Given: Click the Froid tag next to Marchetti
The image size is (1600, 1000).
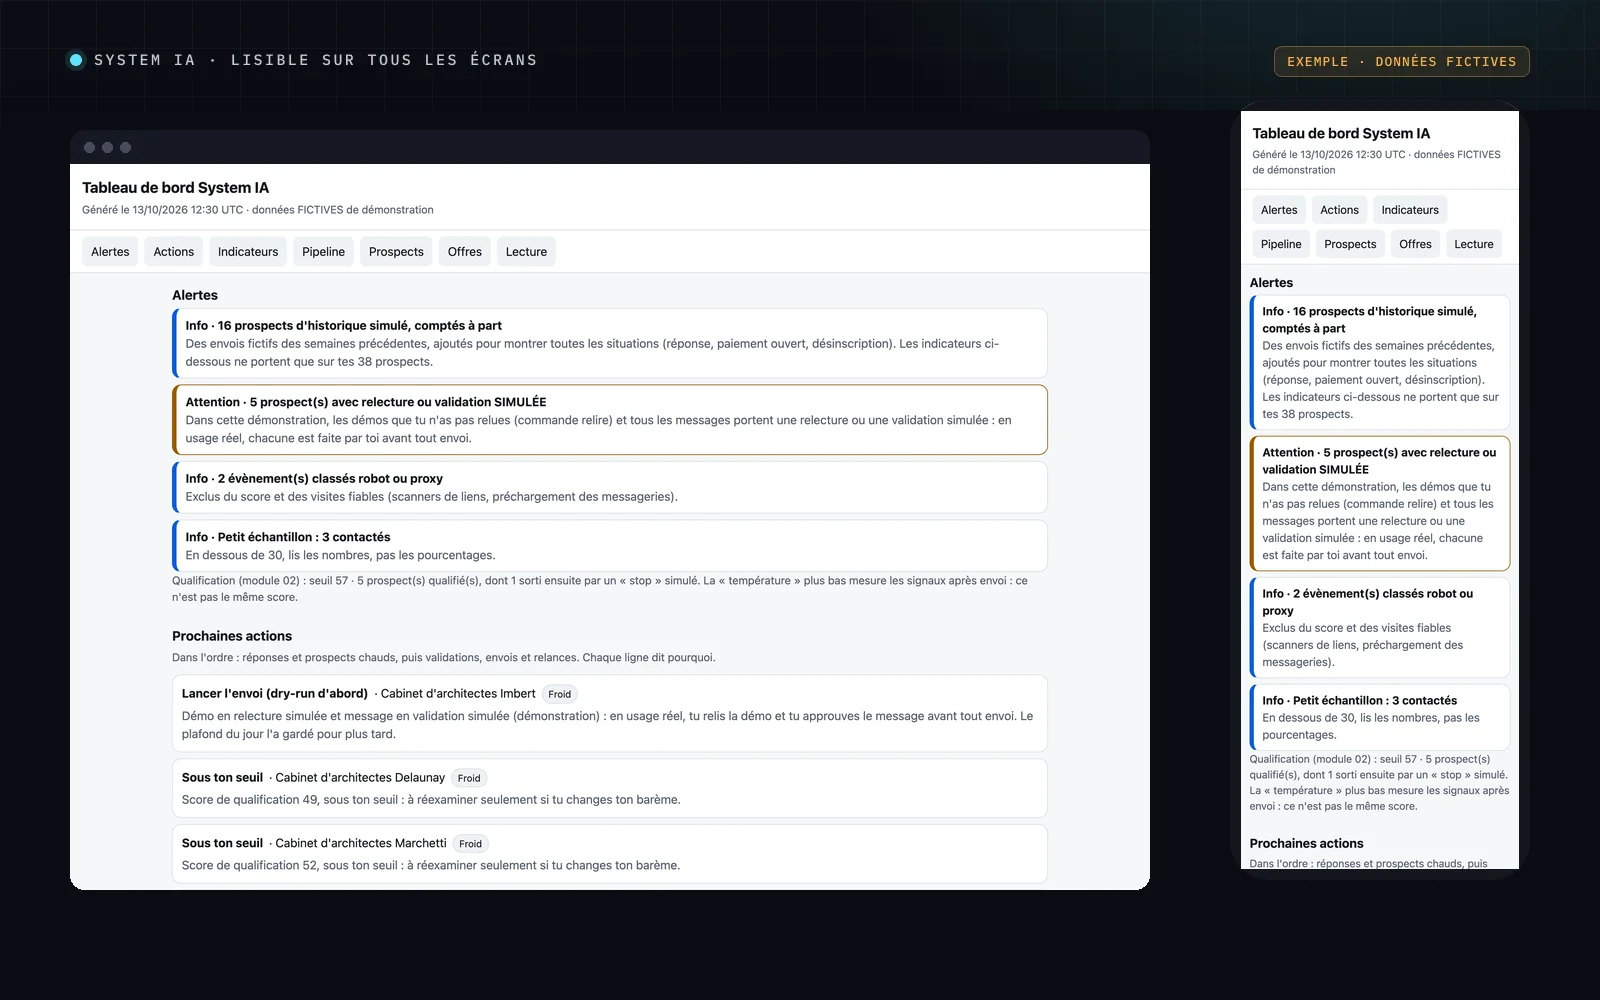Looking at the screenshot, I should click(471, 844).
